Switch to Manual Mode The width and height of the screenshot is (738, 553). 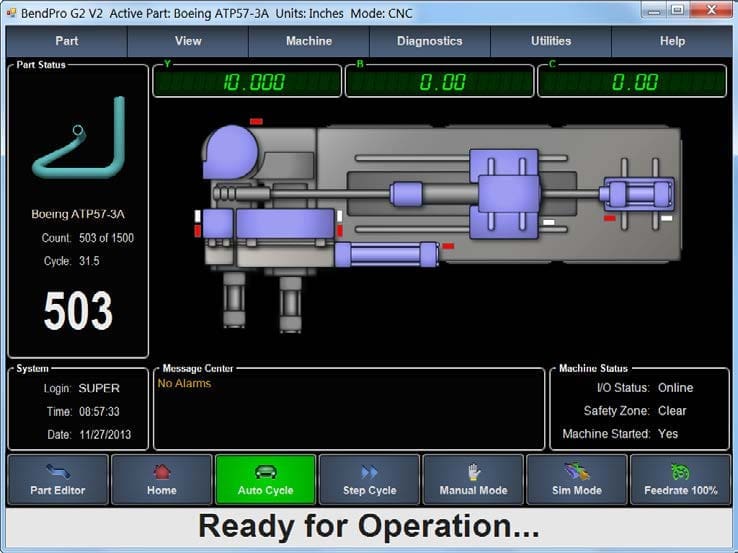473,480
